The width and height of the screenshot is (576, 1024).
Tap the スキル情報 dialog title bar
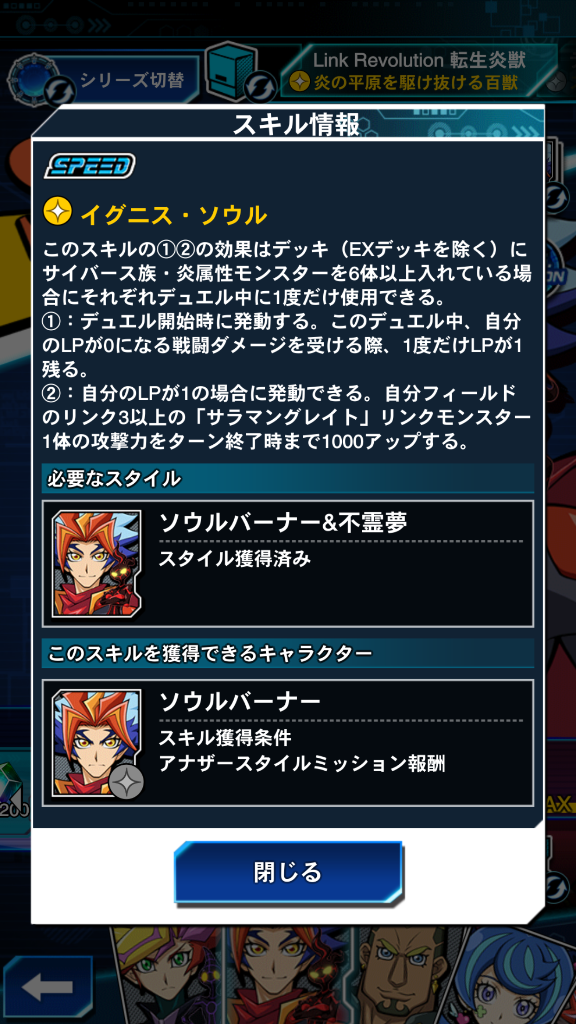(288, 123)
